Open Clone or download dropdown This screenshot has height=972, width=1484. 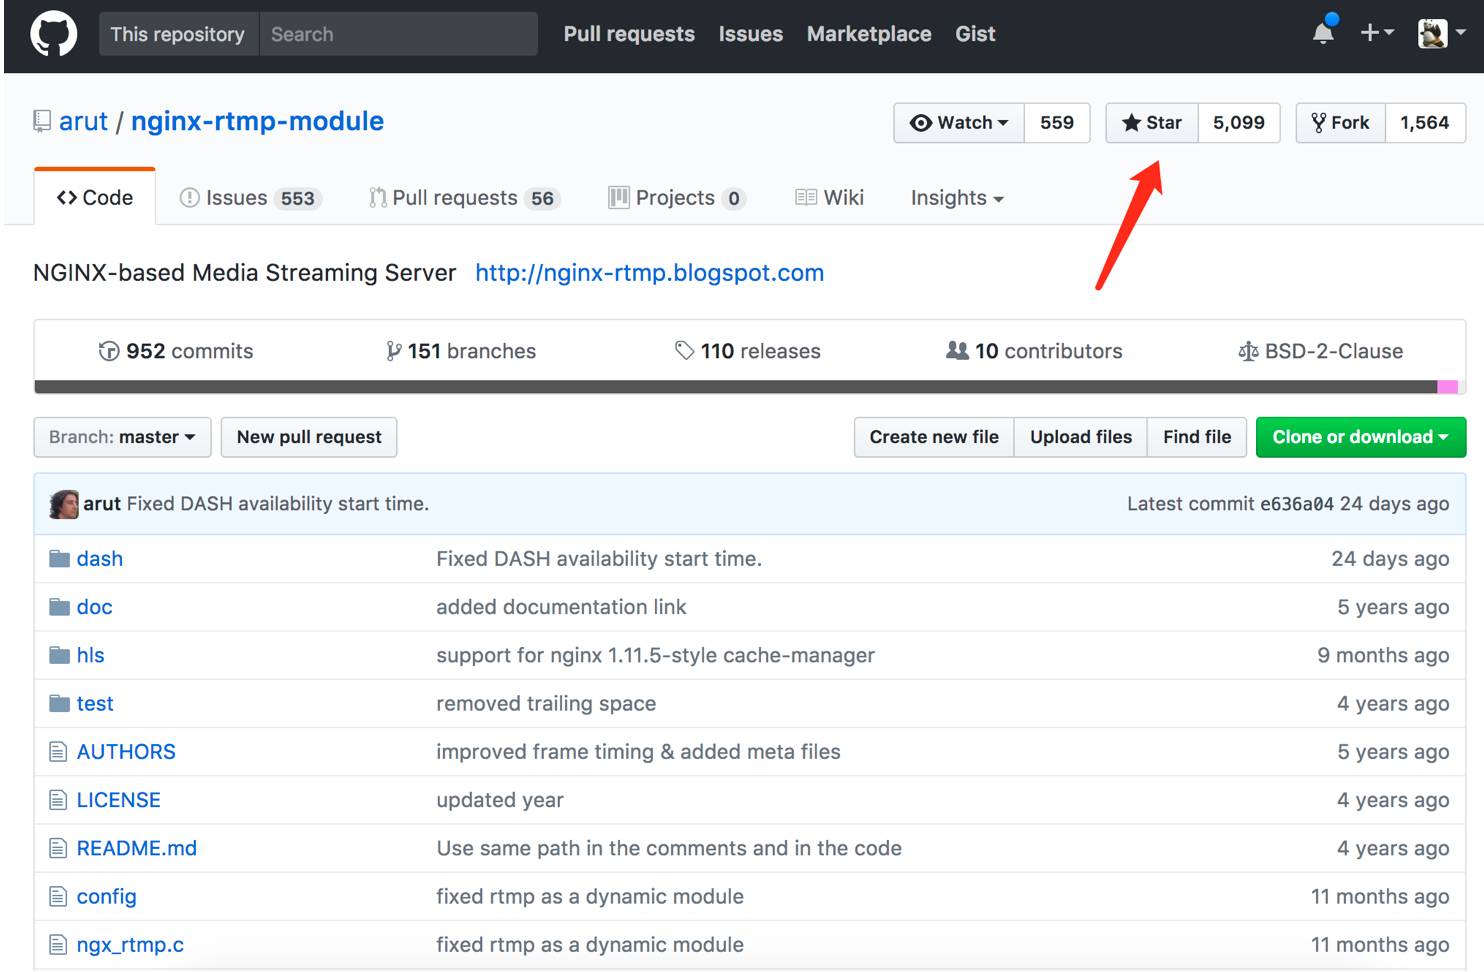pos(1361,437)
